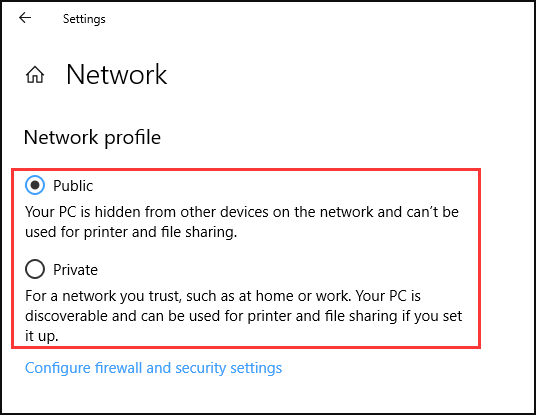The image size is (536, 415).
Task: Open Configure firewall and security settings
Action: [153, 368]
